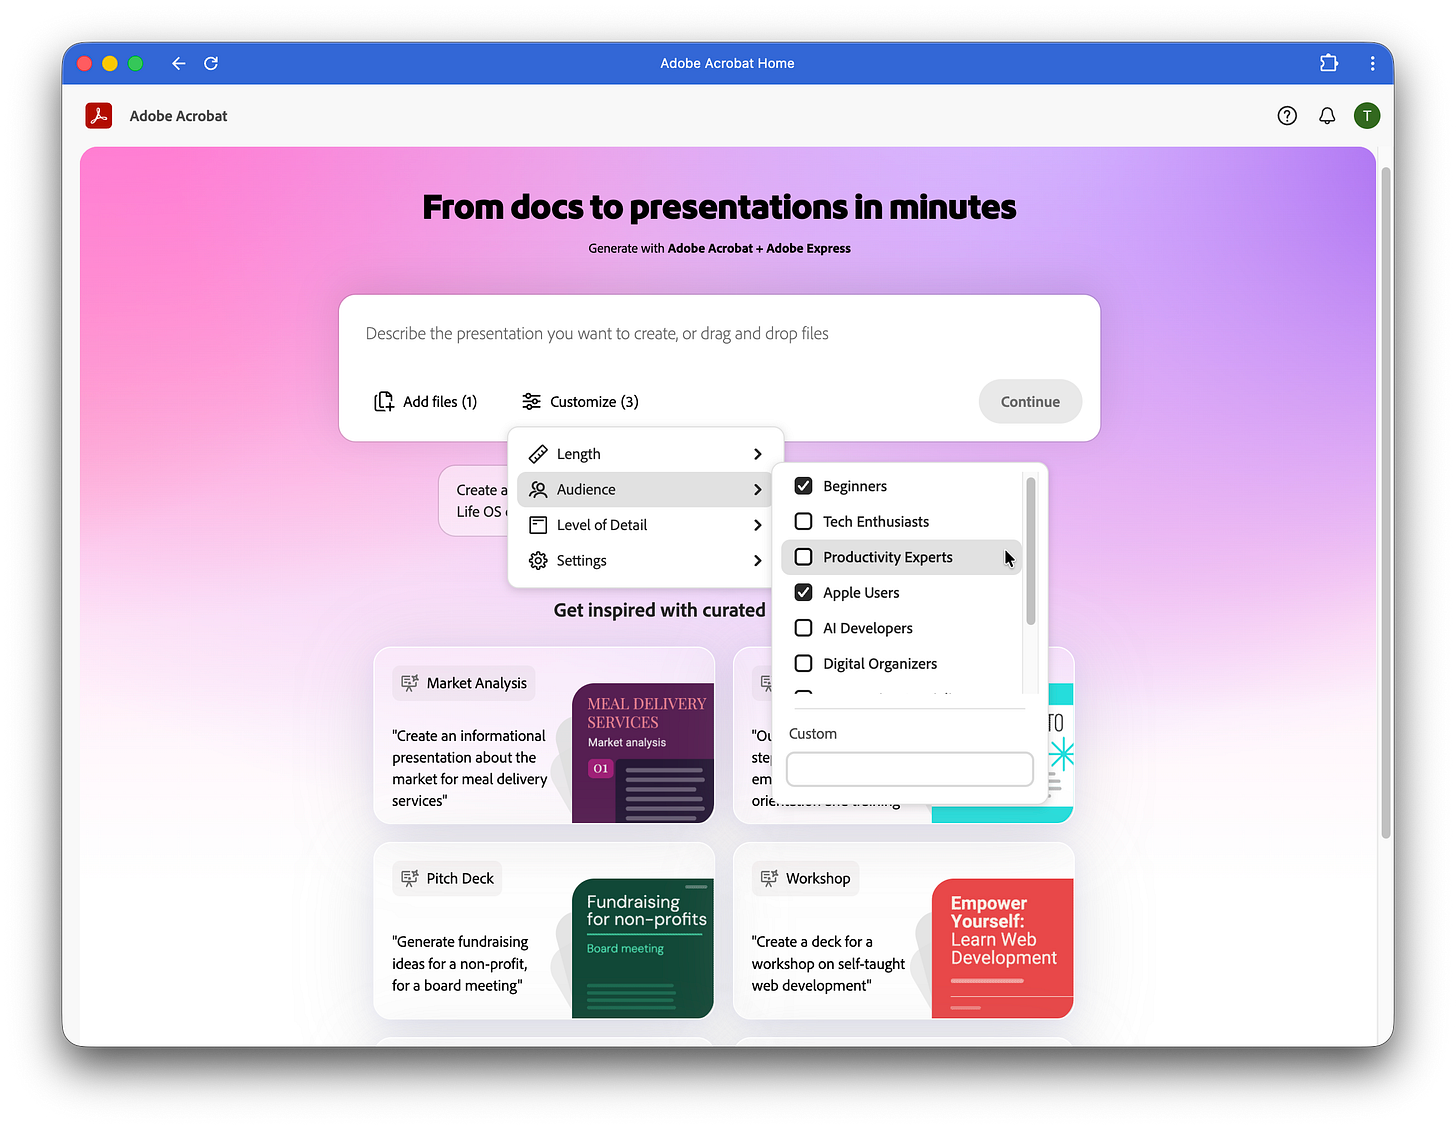Click the gear icon next to Settings
This screenshot has width=1456, height=1129.
tap(539, 560)
